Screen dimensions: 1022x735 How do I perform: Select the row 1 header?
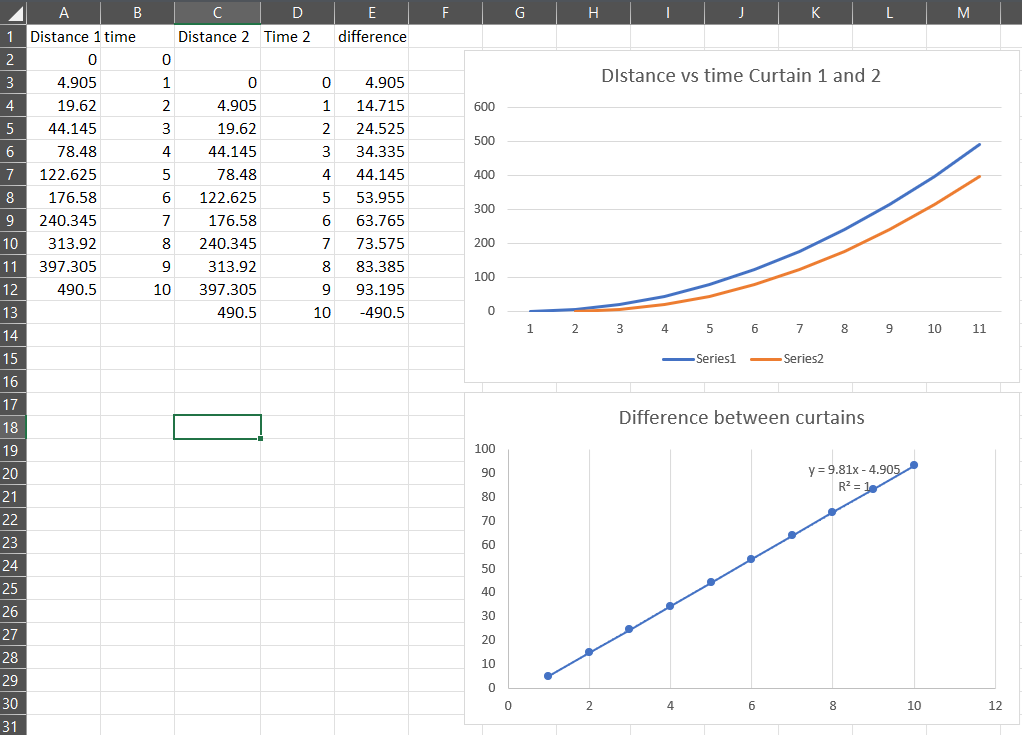tap(13, 36)
